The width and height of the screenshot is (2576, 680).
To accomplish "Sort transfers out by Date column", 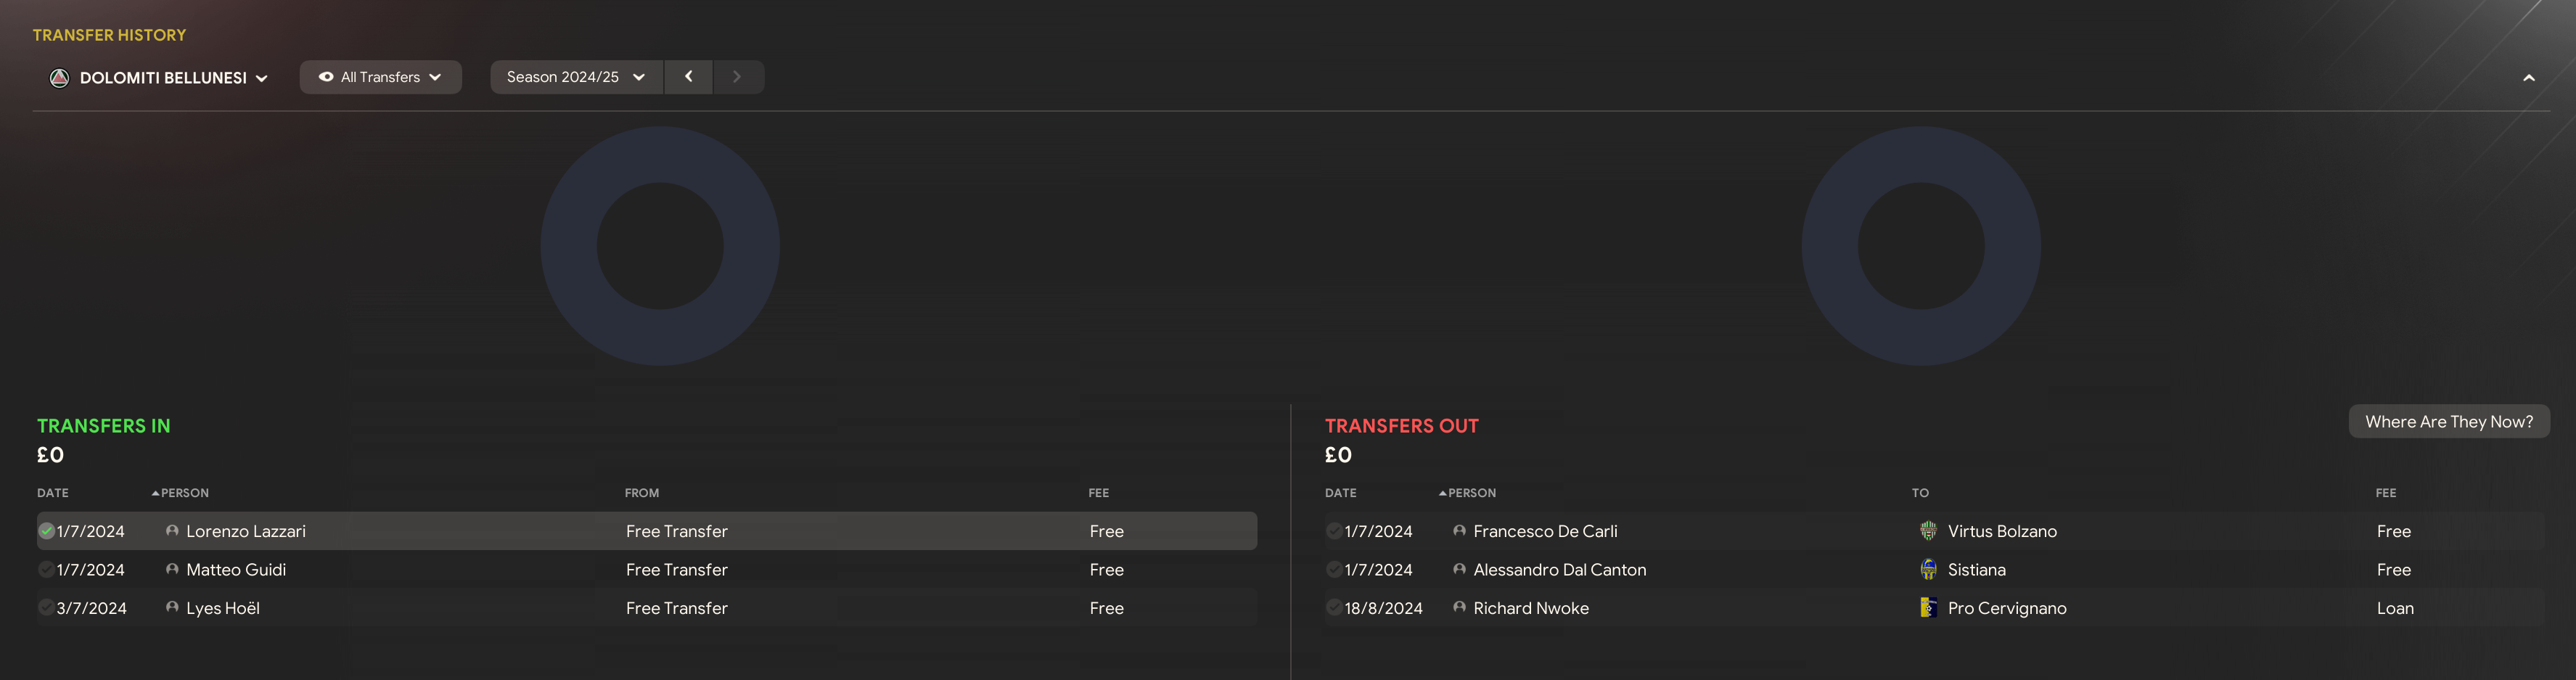I will click(x=1340, y=493).
